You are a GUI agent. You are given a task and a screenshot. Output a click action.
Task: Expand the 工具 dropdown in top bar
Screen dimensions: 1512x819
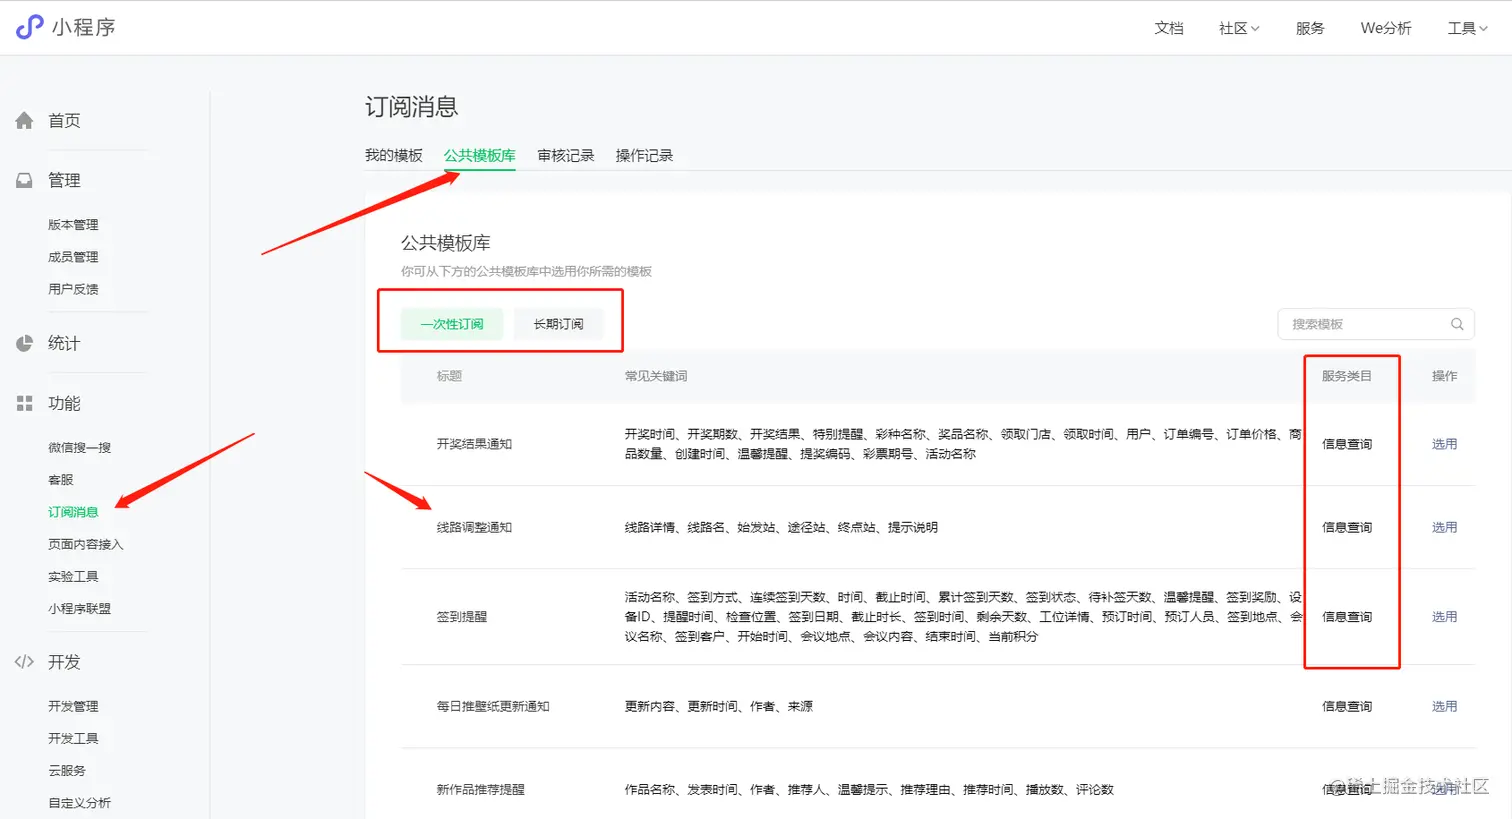coord(1467,28)
